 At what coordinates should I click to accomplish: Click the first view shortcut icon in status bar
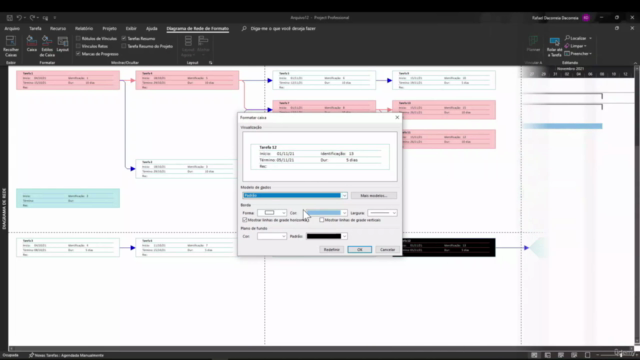click(534, 355)
